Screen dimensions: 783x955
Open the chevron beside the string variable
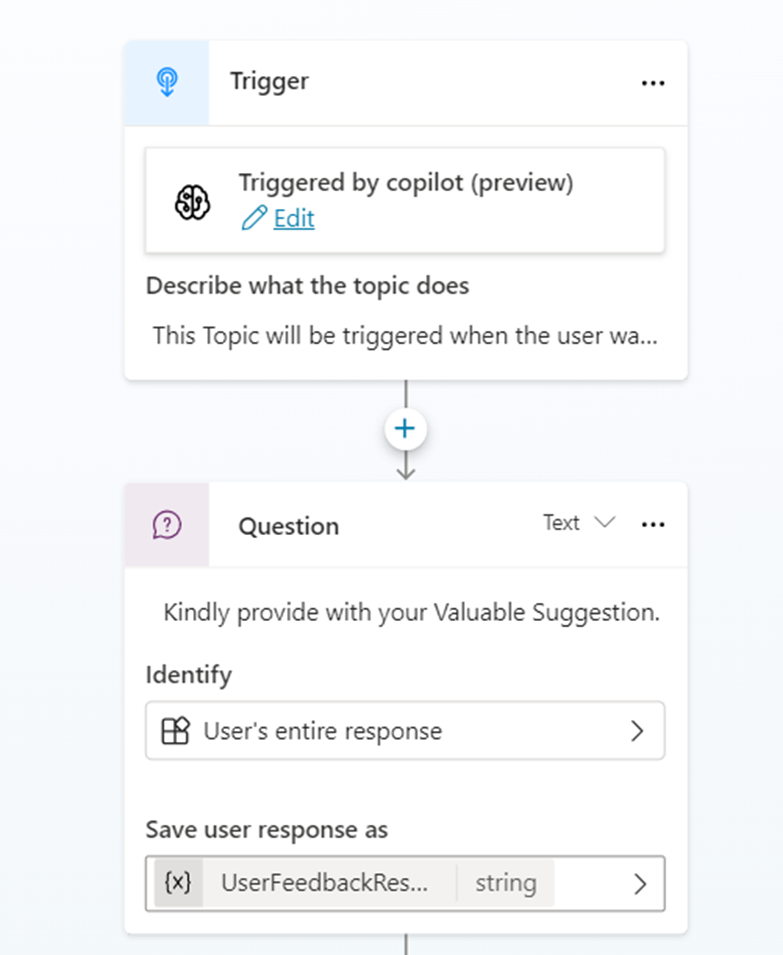coord(640,883)
